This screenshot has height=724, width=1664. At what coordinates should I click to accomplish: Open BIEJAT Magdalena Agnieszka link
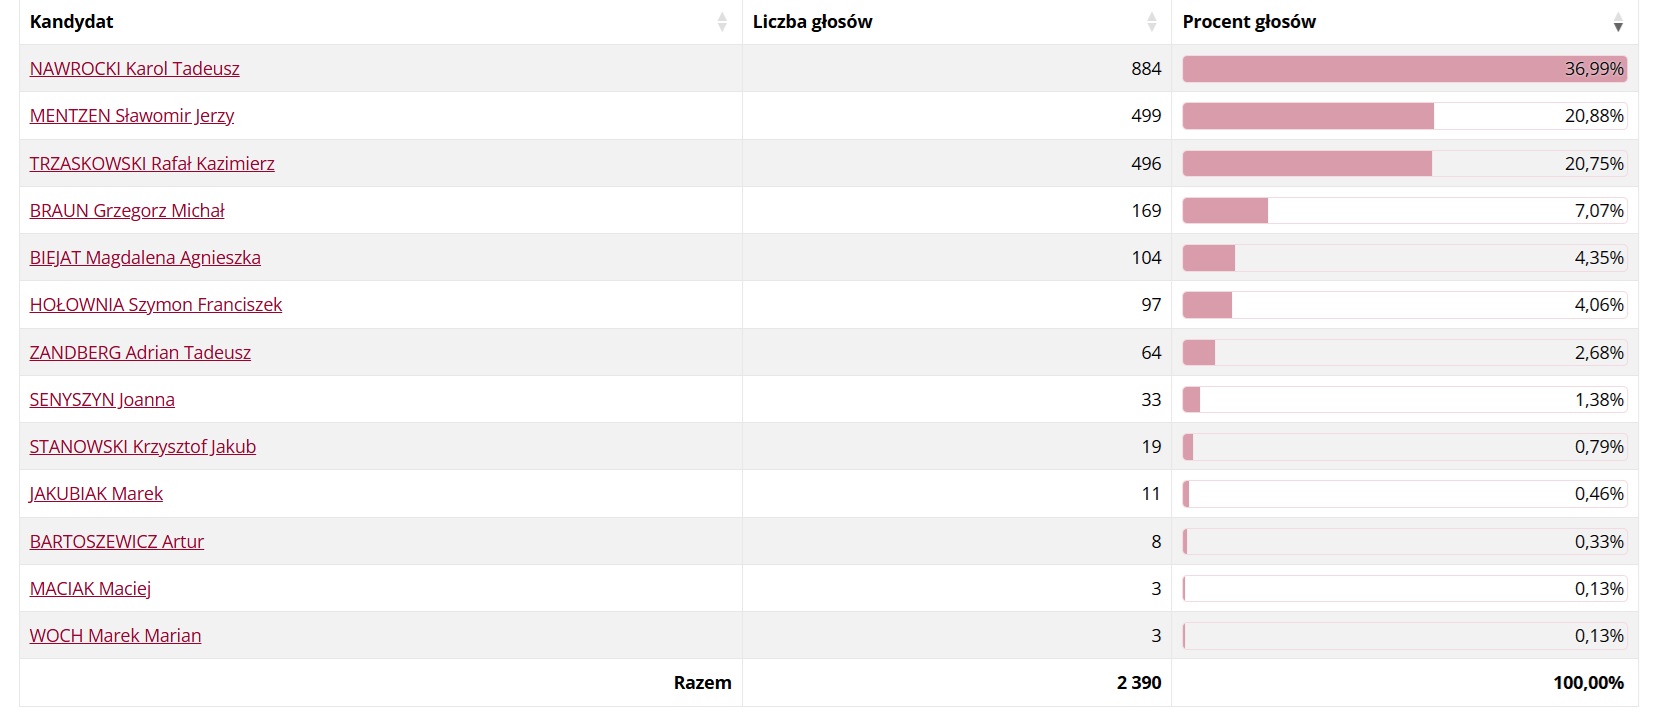(x=145, y=258)
